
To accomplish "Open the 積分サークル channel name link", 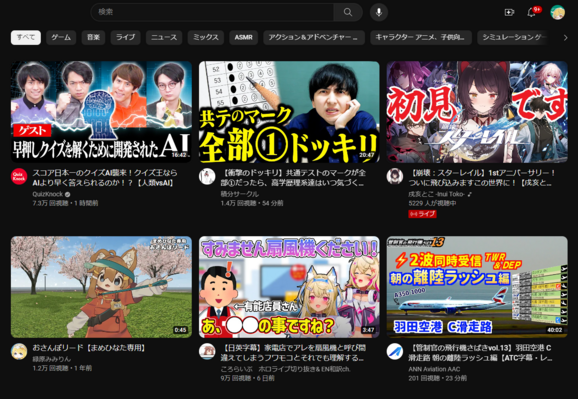I will 240,194.
